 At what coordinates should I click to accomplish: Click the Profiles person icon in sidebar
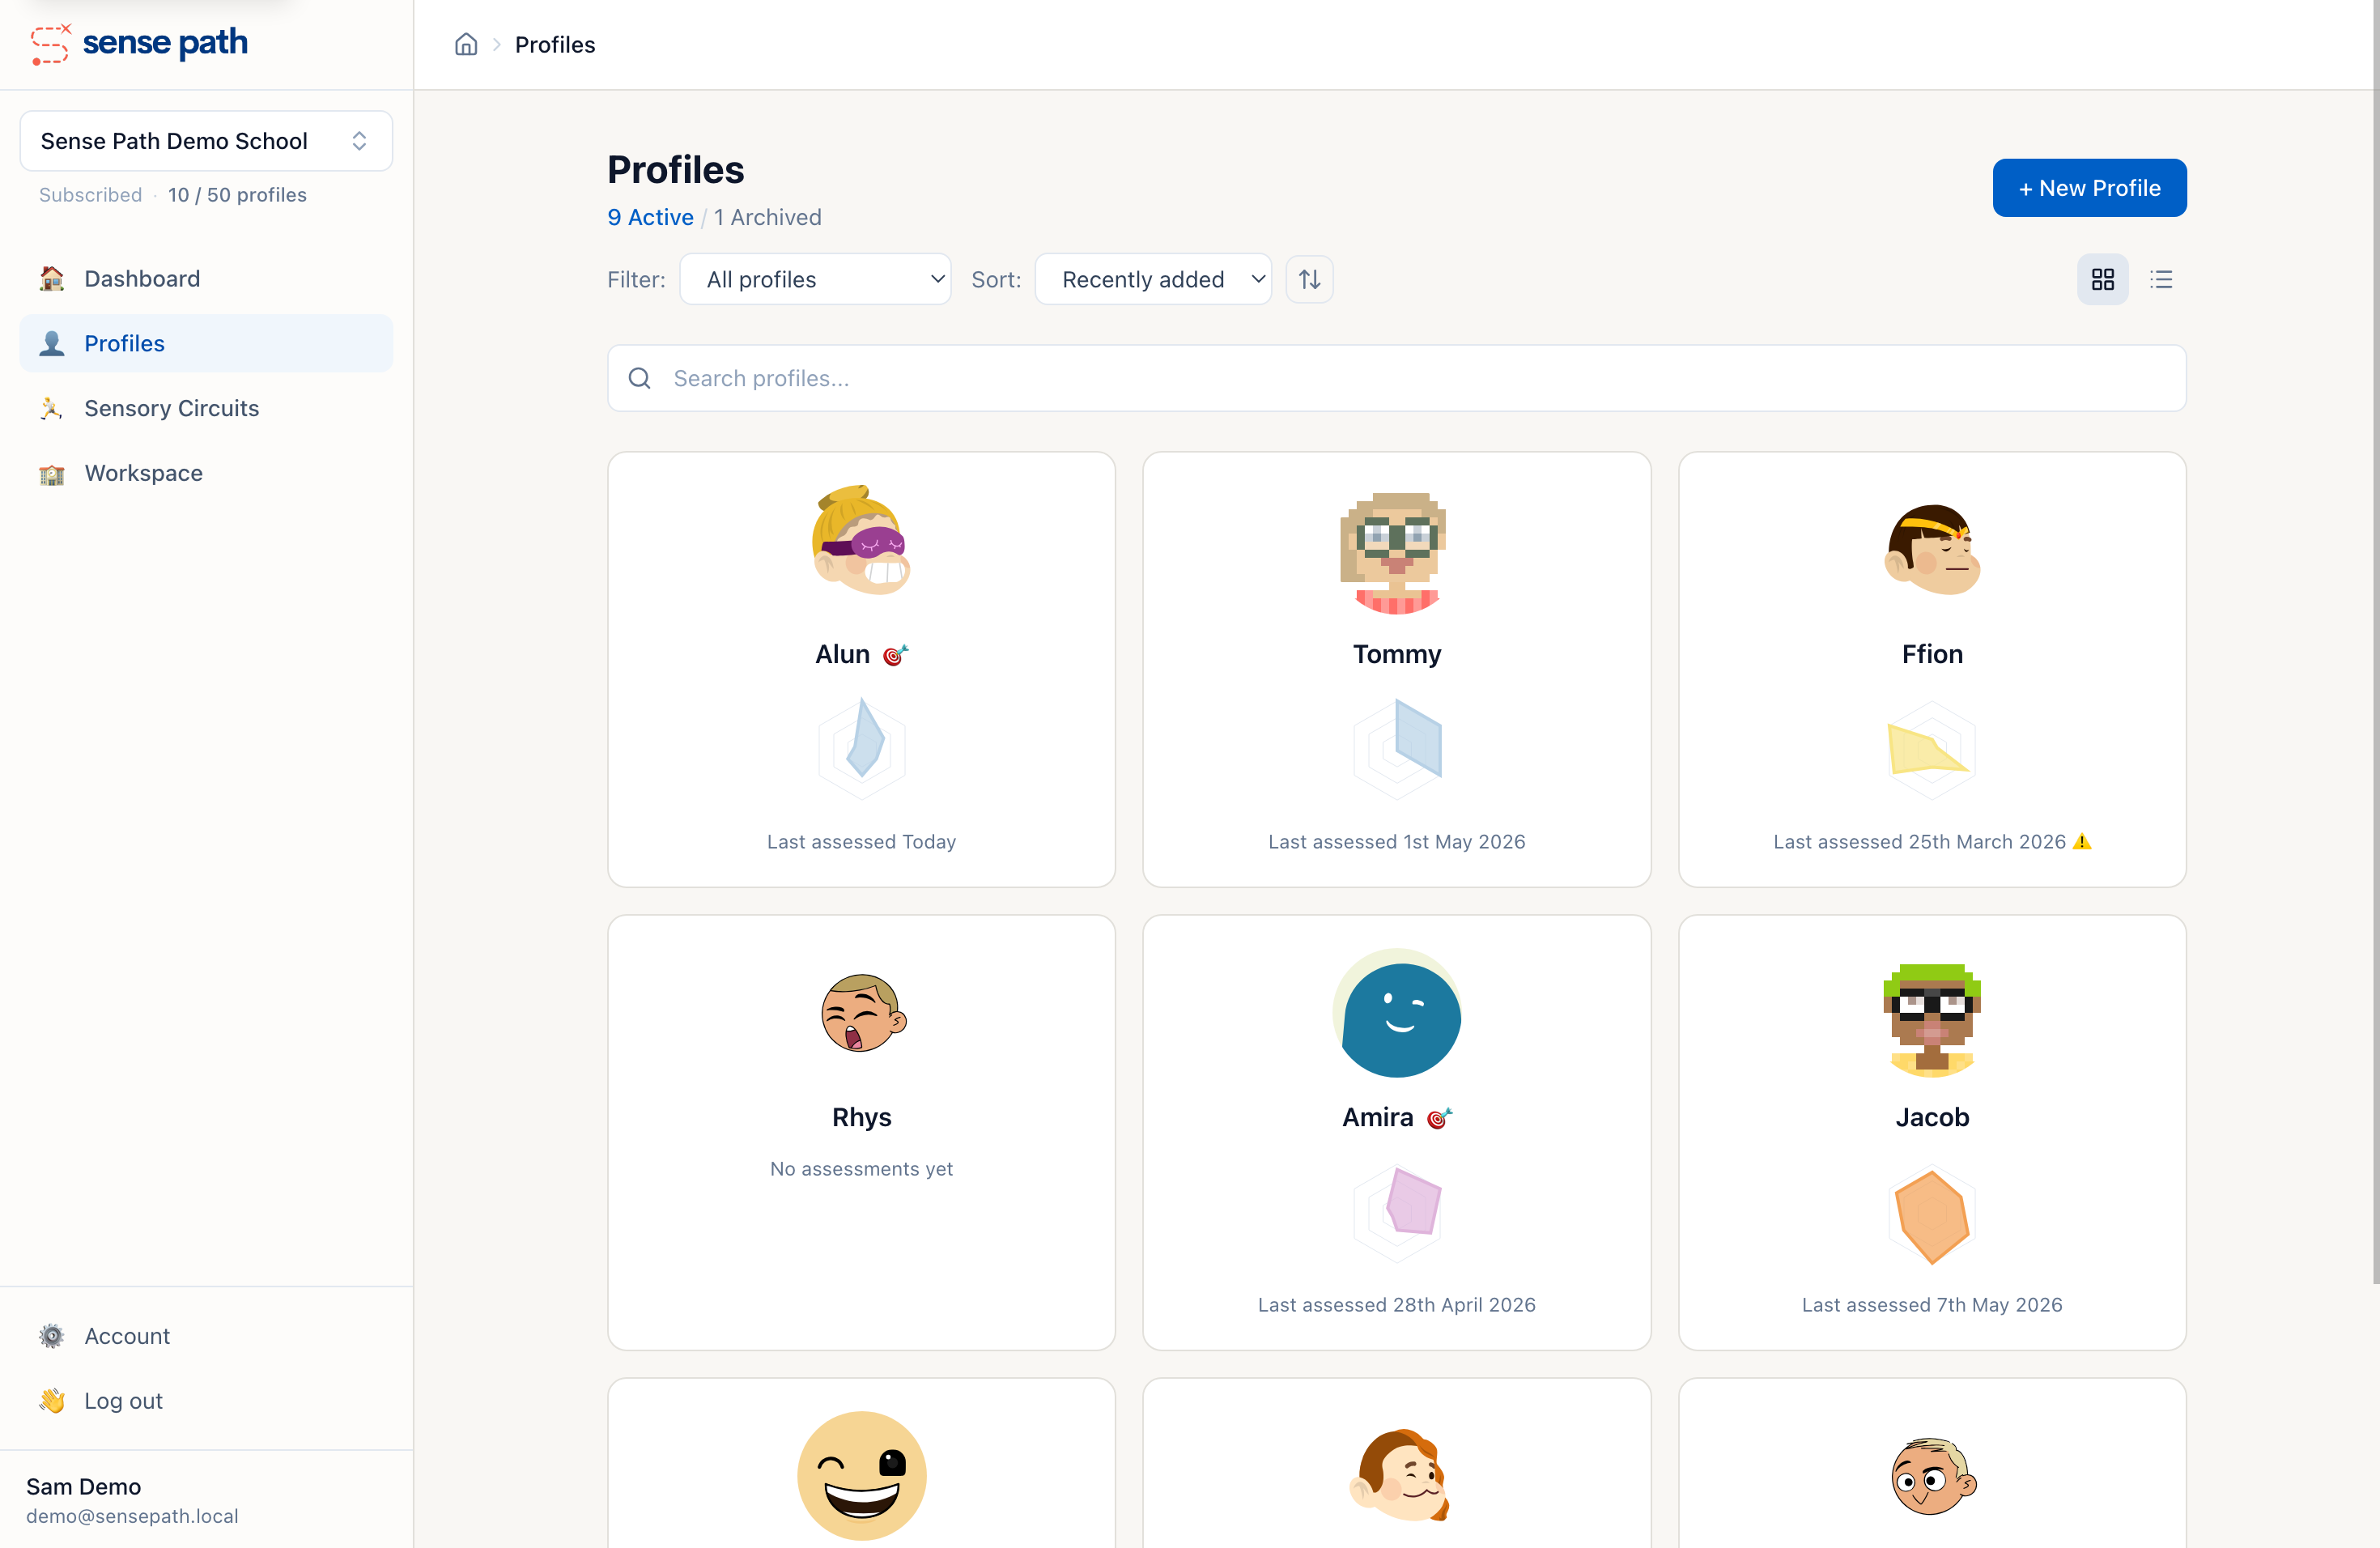[52, 343]
